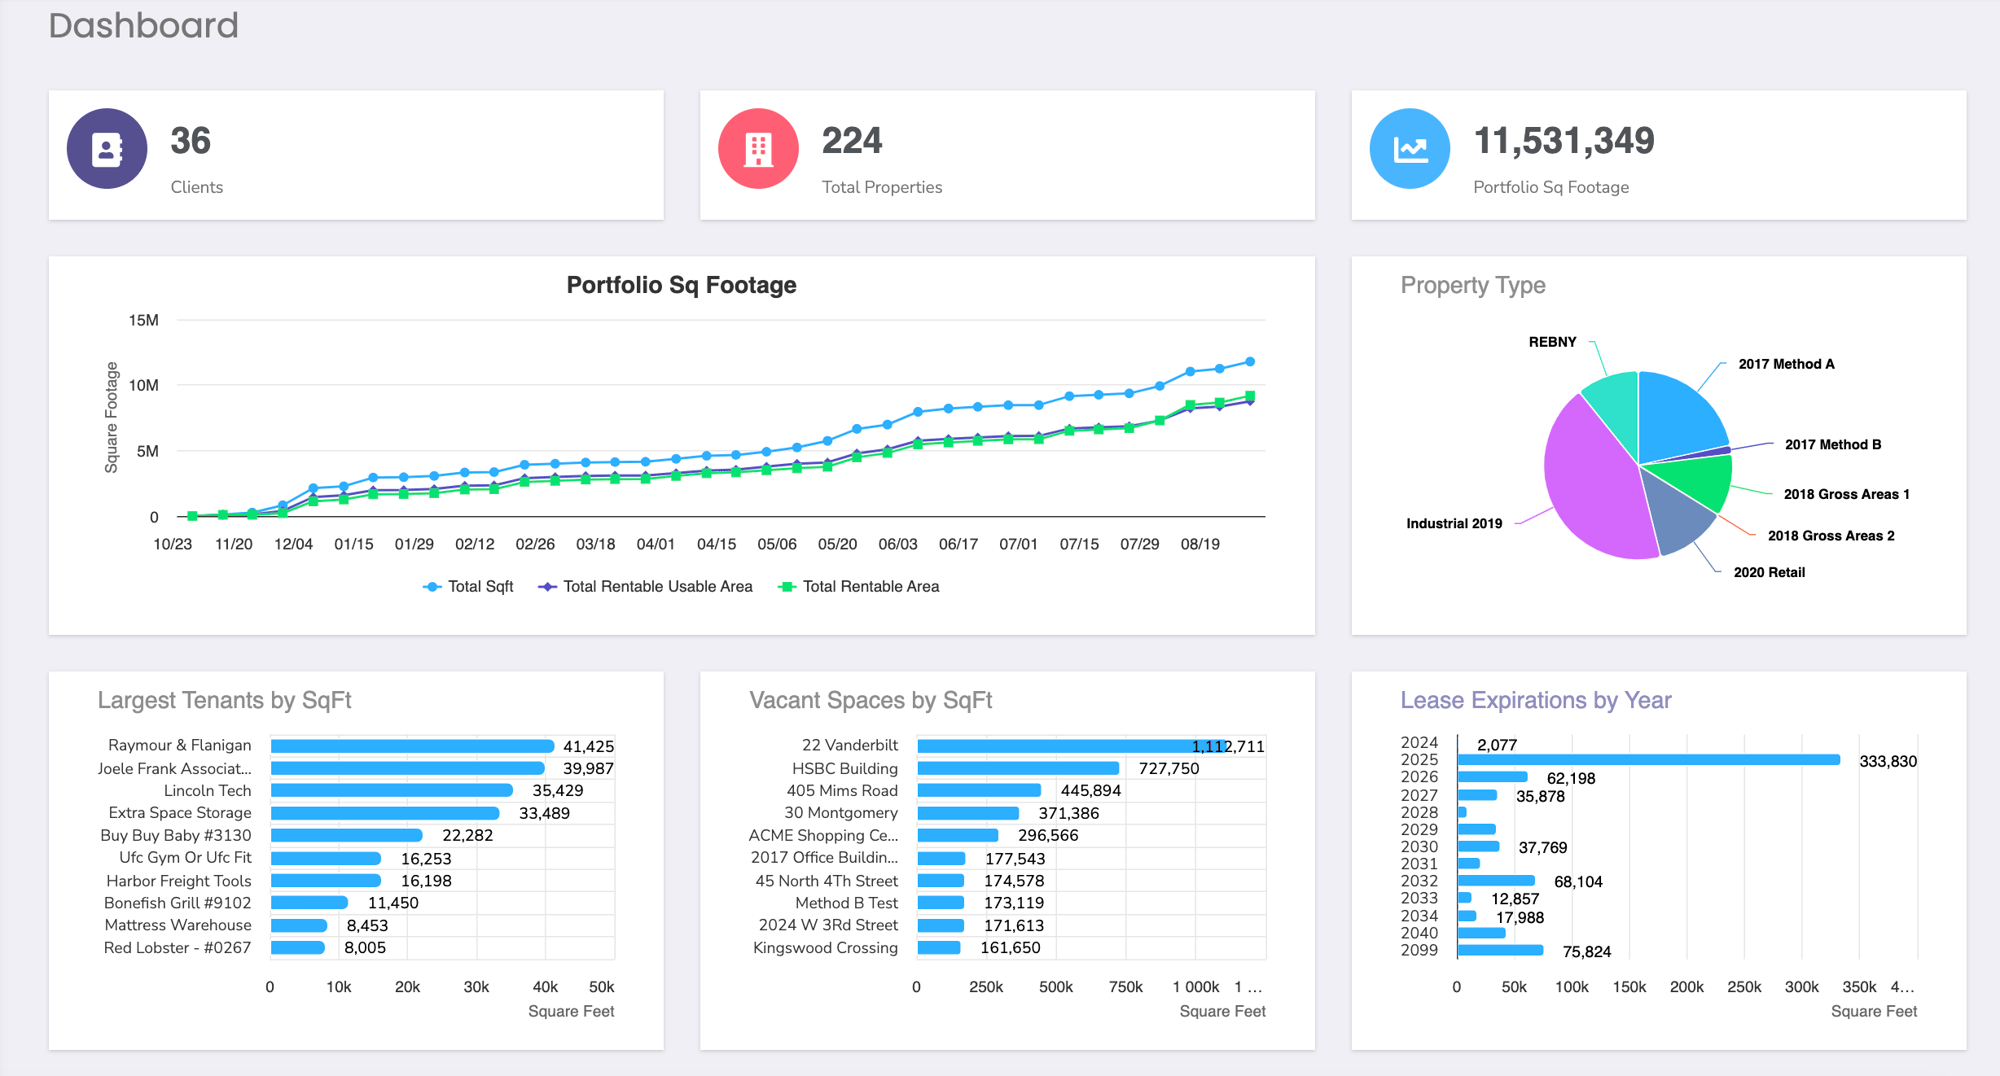Click the last Total Sqft data point
Viewport: 2000px width, 1076px height.
click(1250, 362)
